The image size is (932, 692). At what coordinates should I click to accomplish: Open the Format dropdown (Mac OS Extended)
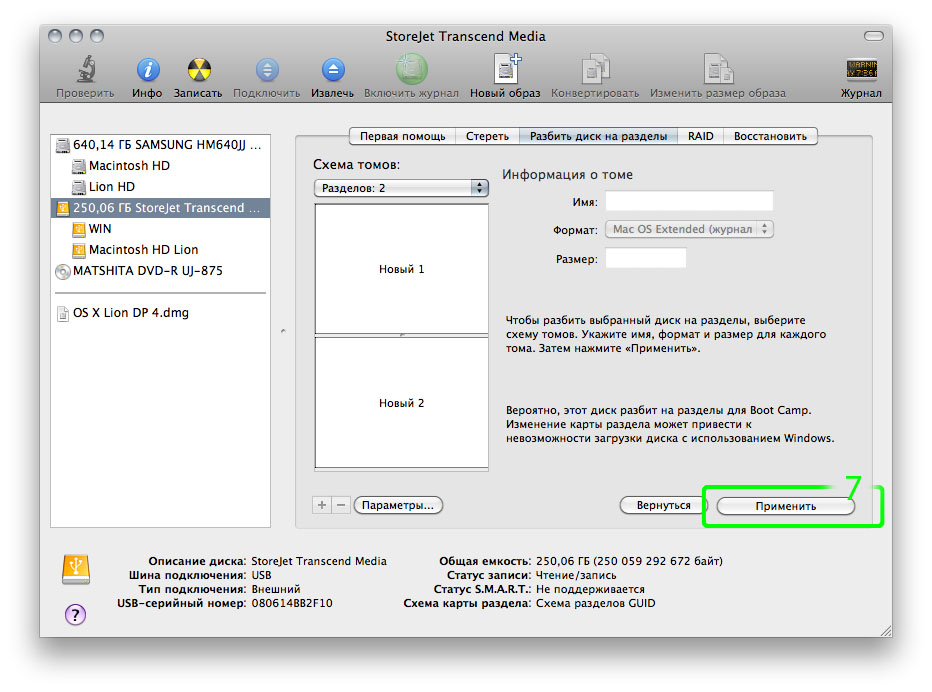690,229
